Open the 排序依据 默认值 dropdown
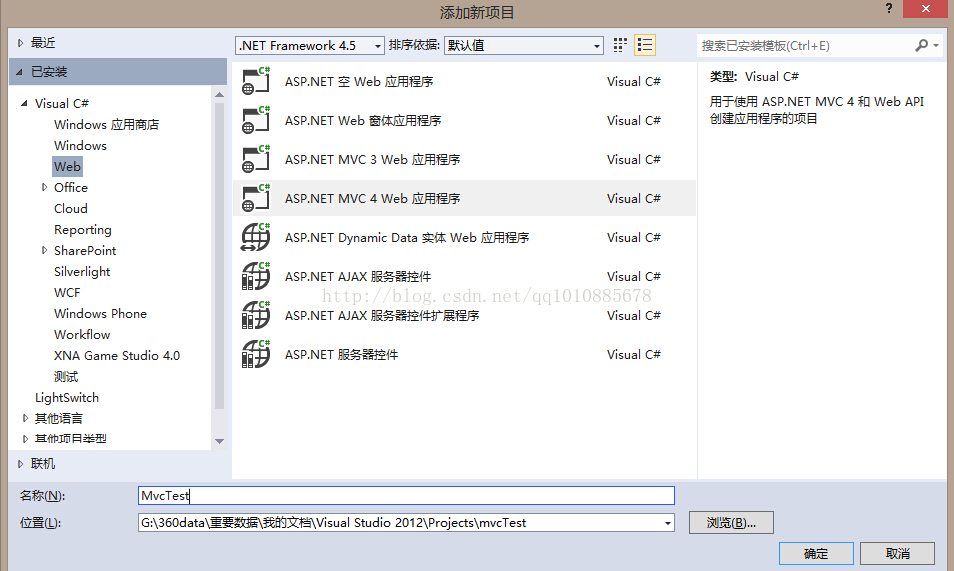954x571 pixels. click(x=524, y=46)
